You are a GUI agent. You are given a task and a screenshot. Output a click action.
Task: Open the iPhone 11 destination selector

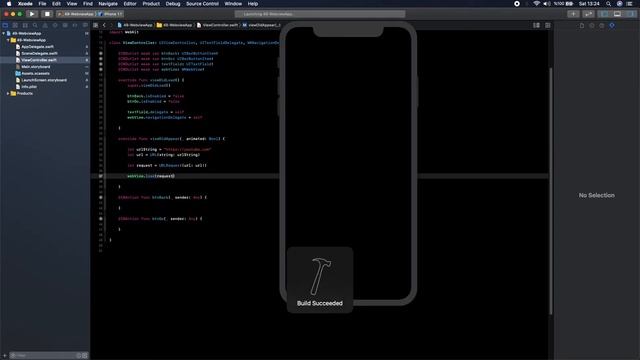[x=110, y=14]
